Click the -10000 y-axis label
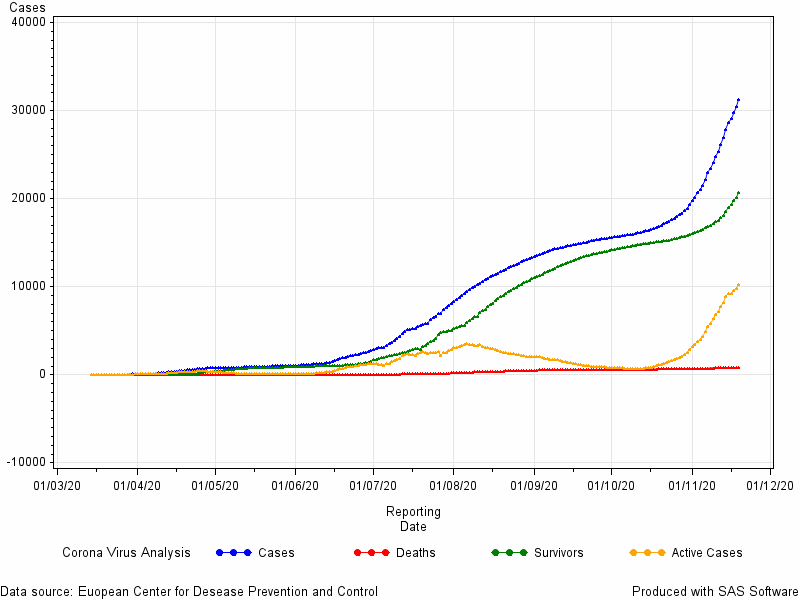 click(x=26, y=462)
